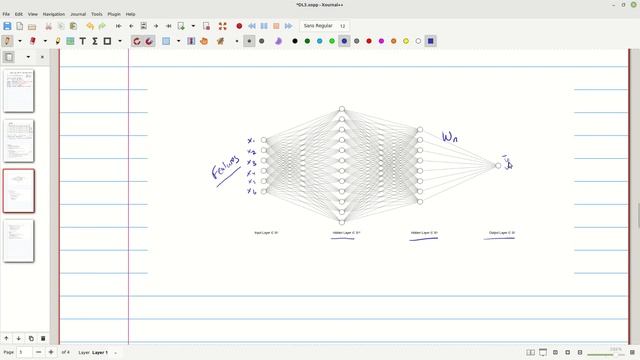
Task: Toggle stroke snapping rotation button
Action: click(x=149, y=41)
